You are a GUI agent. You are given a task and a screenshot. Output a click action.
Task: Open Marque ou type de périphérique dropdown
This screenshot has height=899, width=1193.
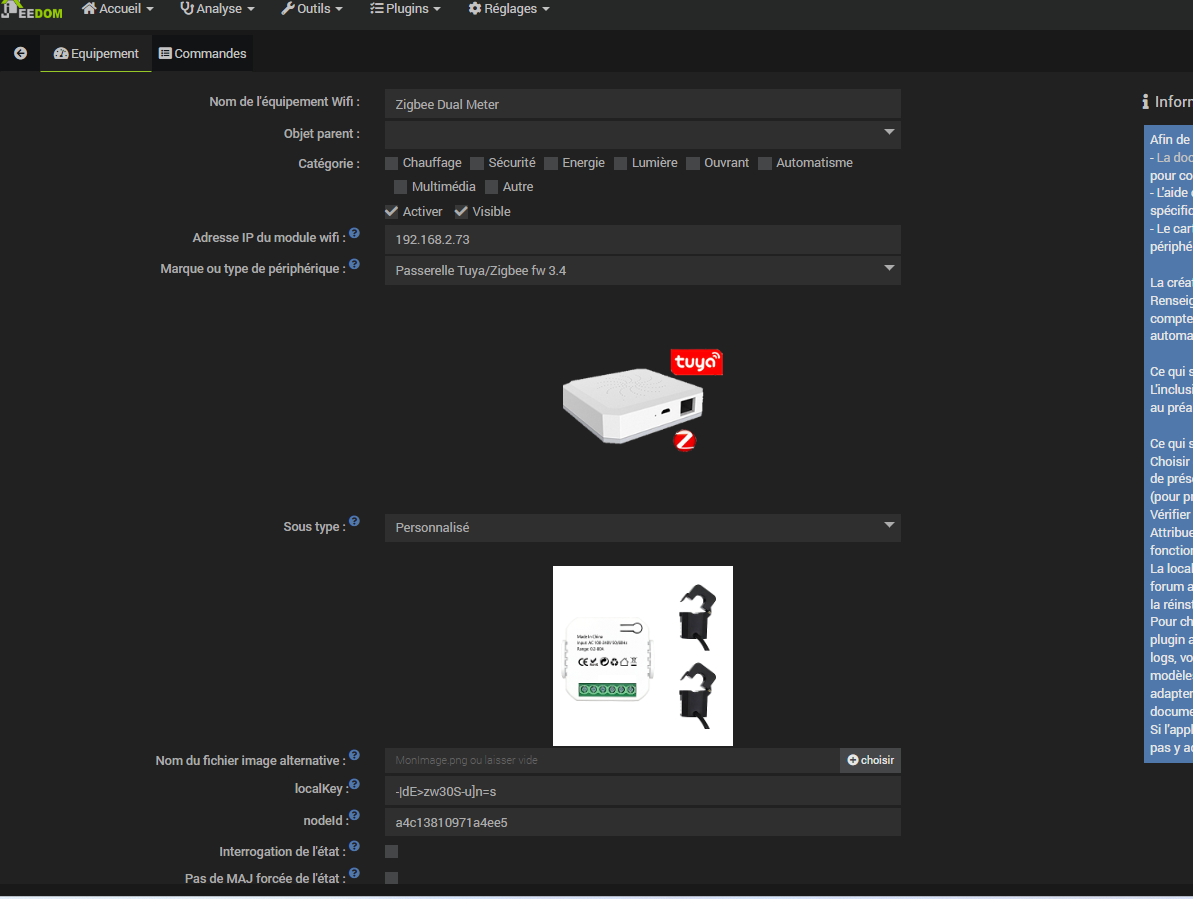click(643, 270)
